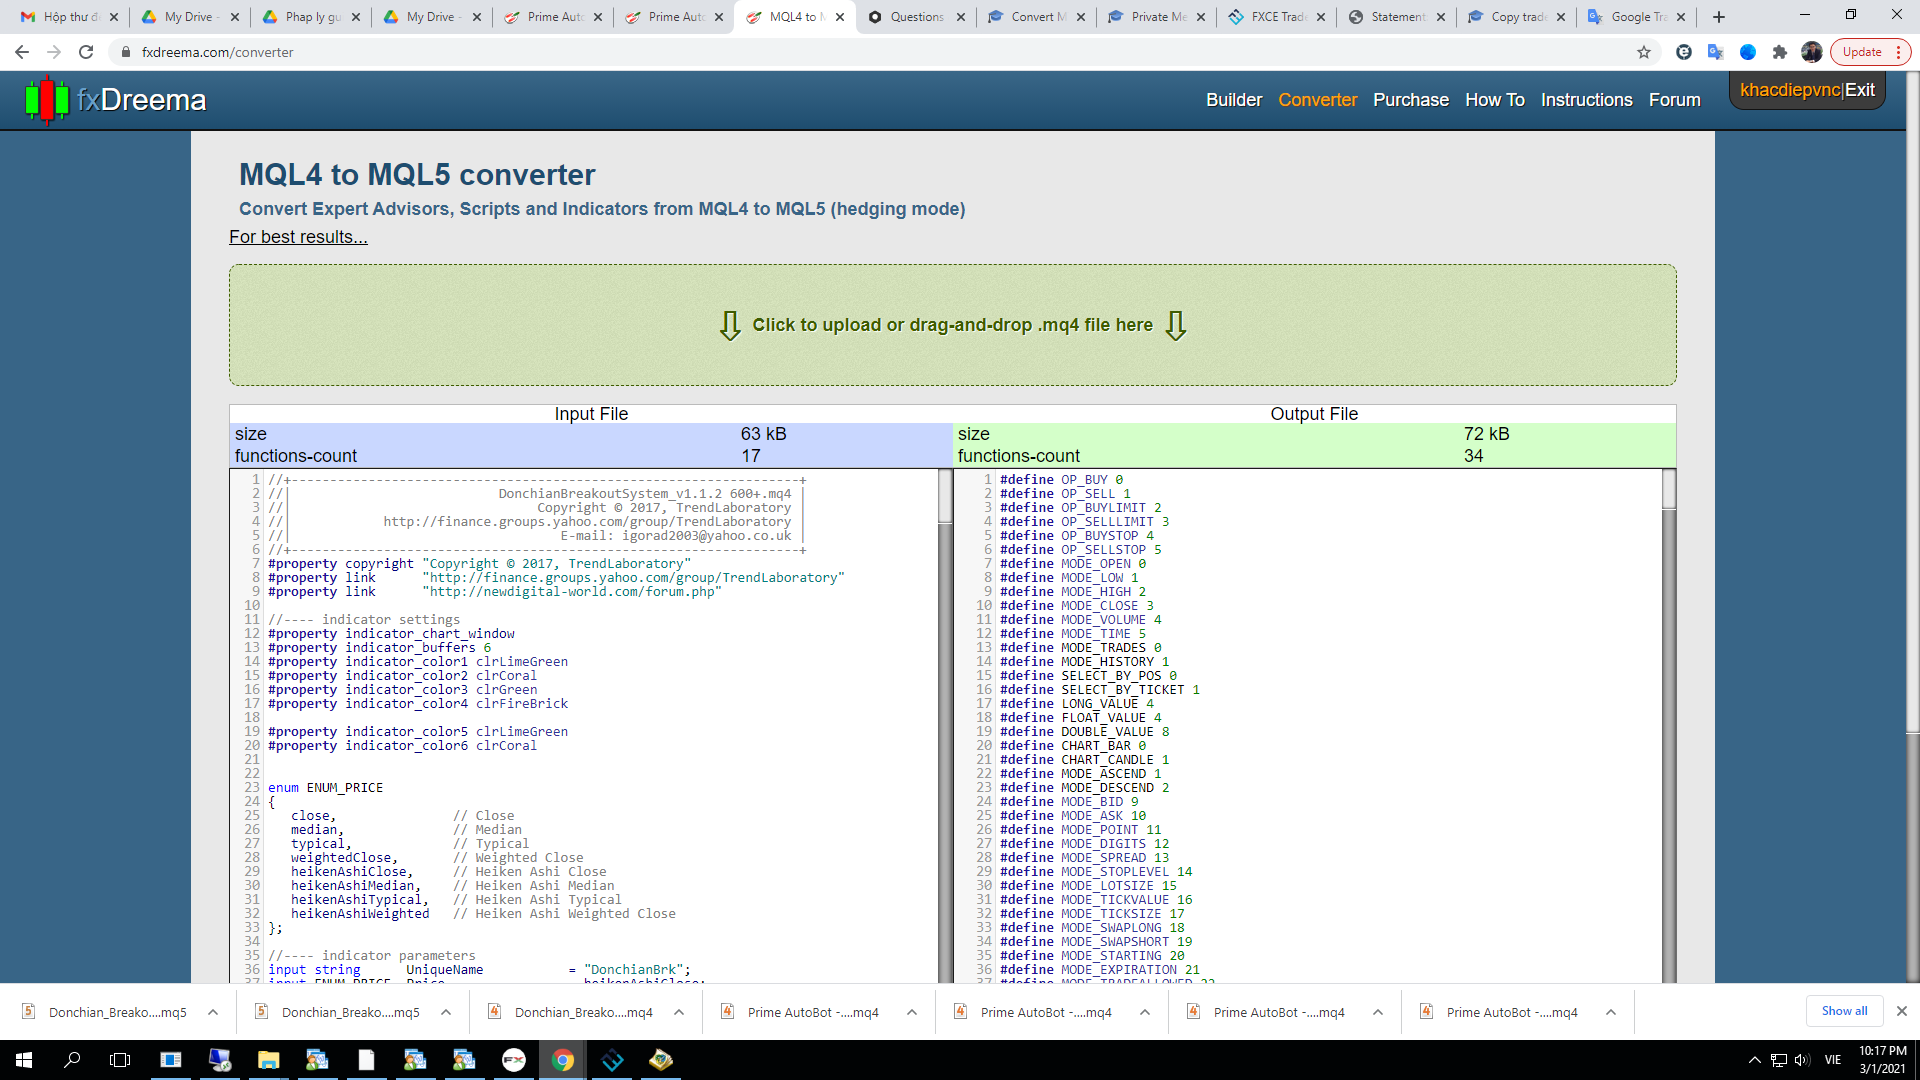The image size is (1920, 1080).
Task: Open the Extensions puzzle icon
Action: point(1779,52)
